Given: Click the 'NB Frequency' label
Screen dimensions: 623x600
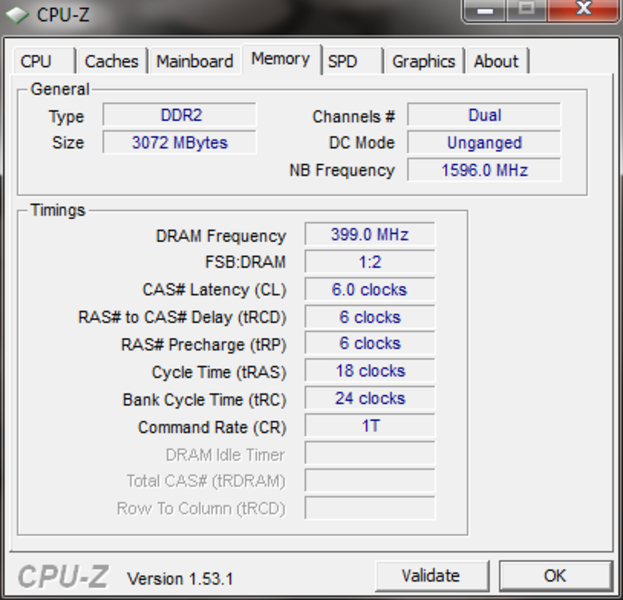Looking at the screenshot, I should [342, 170].
